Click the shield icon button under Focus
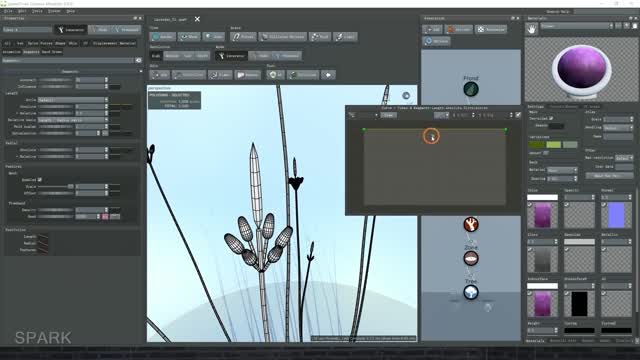The image size is (640, 360). (x=276, y=75)
